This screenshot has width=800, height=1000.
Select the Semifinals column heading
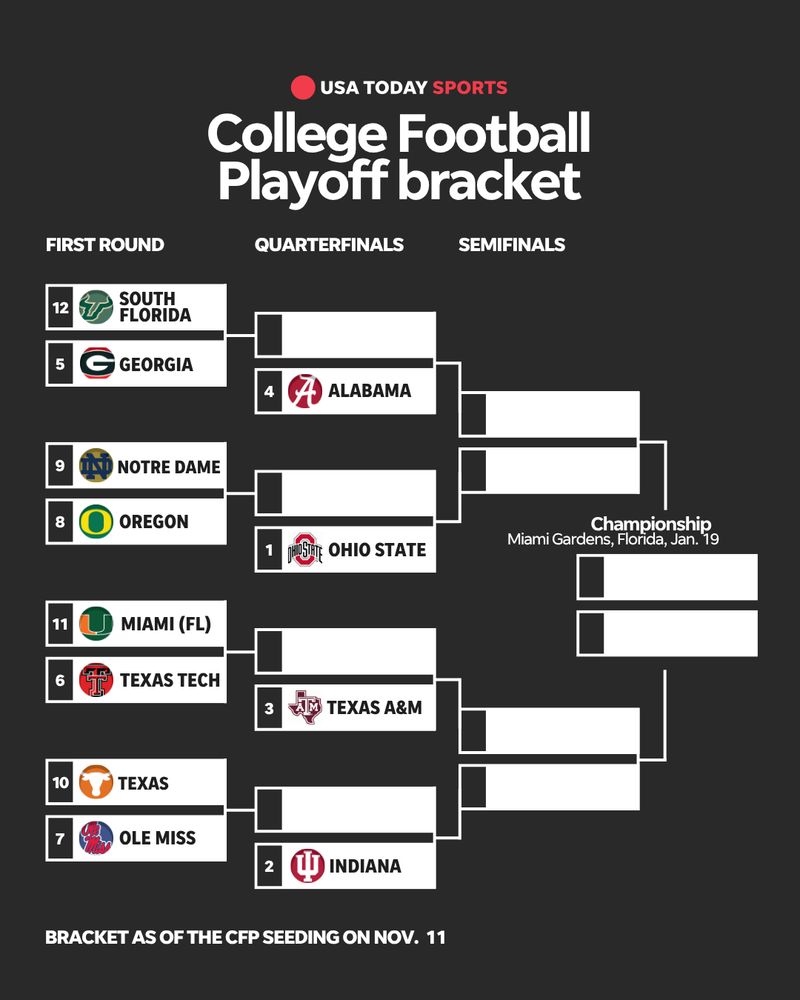pos(512,245)
